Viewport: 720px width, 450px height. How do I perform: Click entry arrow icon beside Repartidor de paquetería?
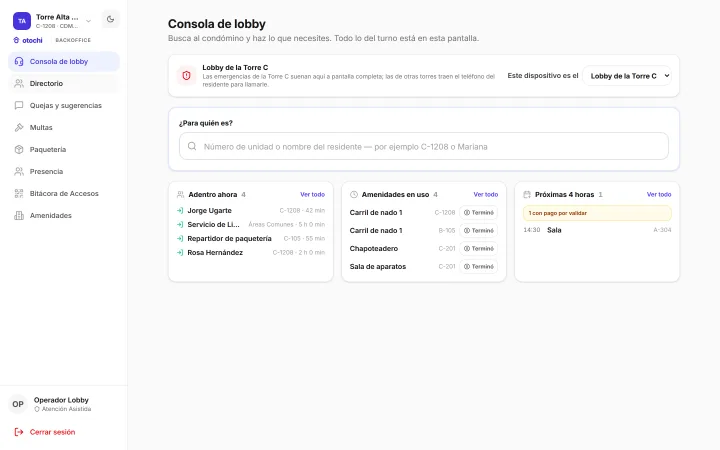180,239
